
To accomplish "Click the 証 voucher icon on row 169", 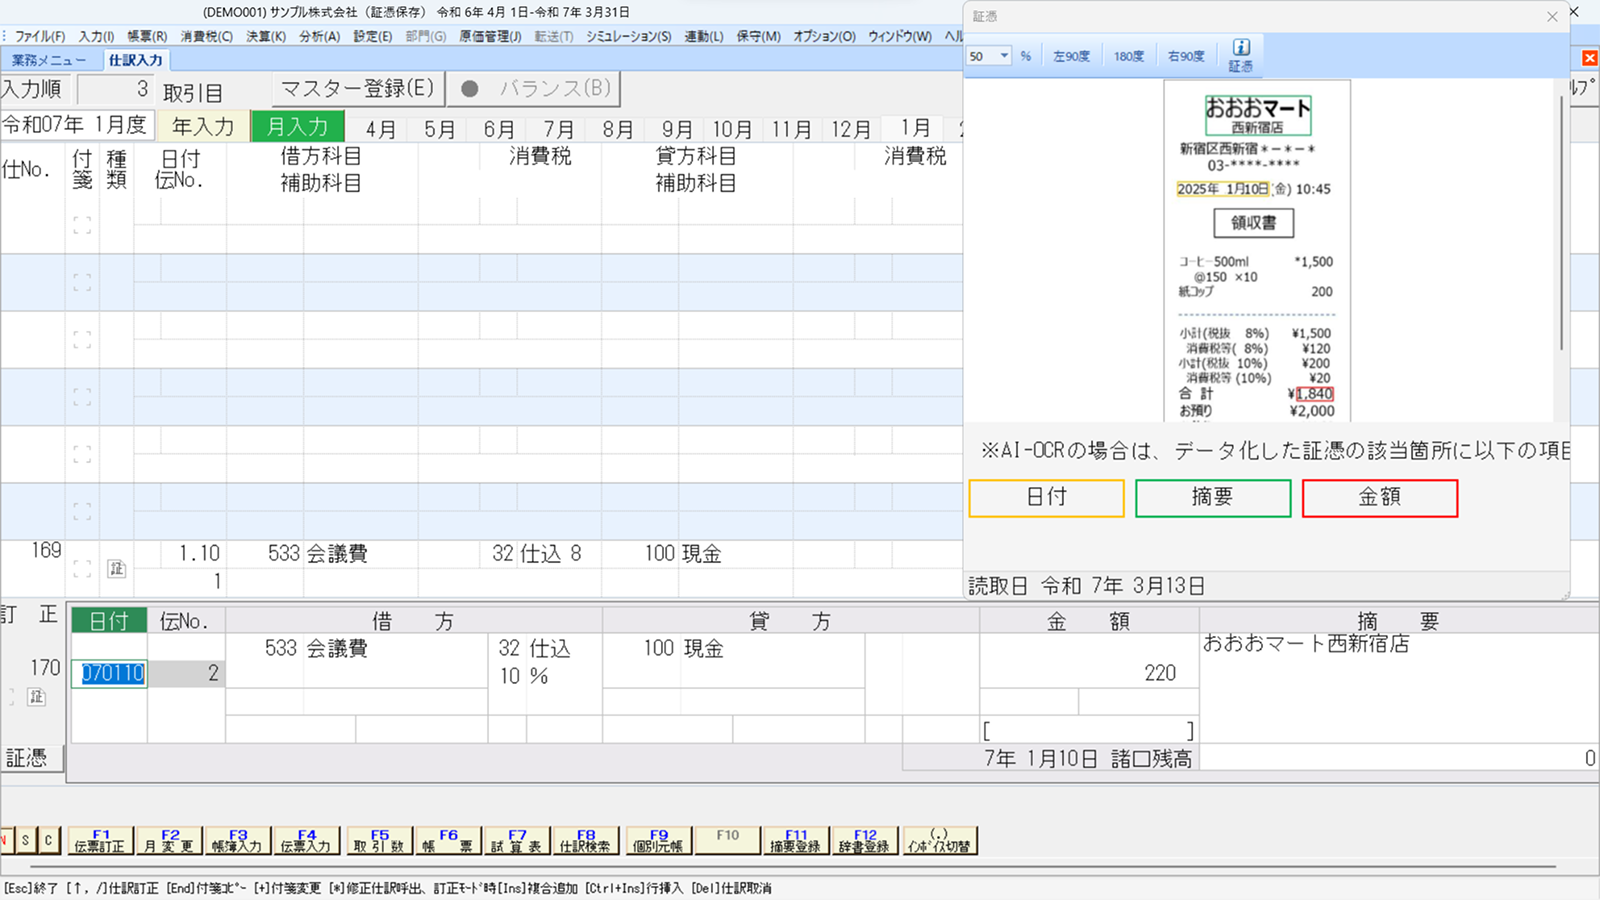I will (x=117, y=569).
